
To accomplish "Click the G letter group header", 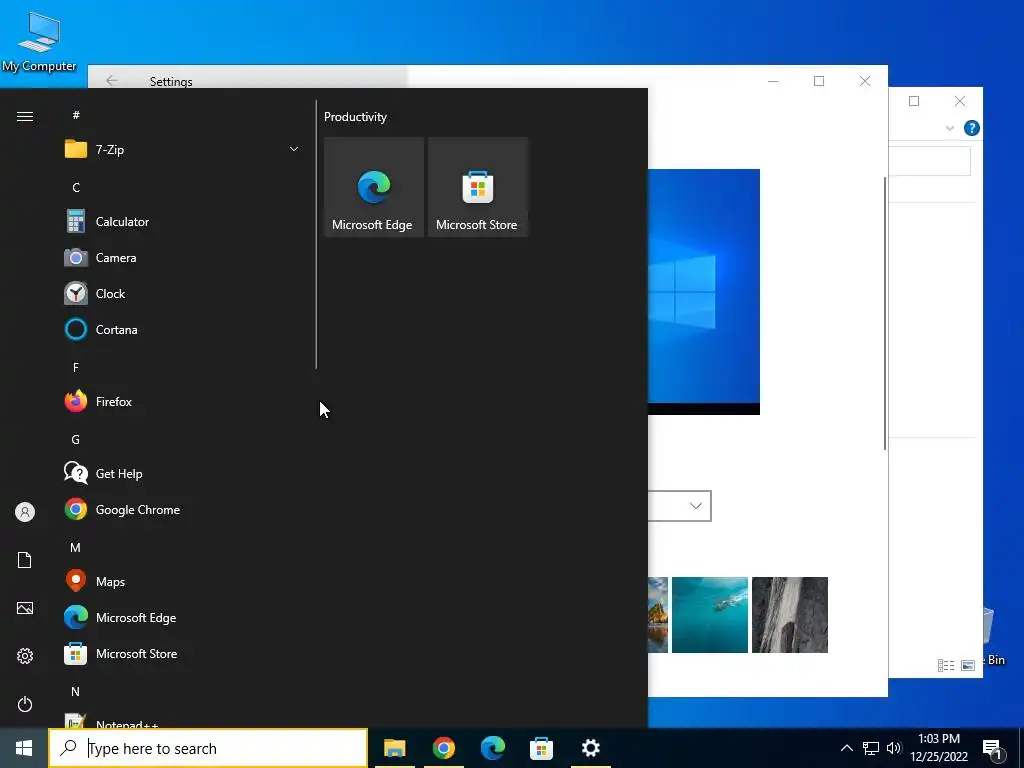I will [x=76, y=440].
